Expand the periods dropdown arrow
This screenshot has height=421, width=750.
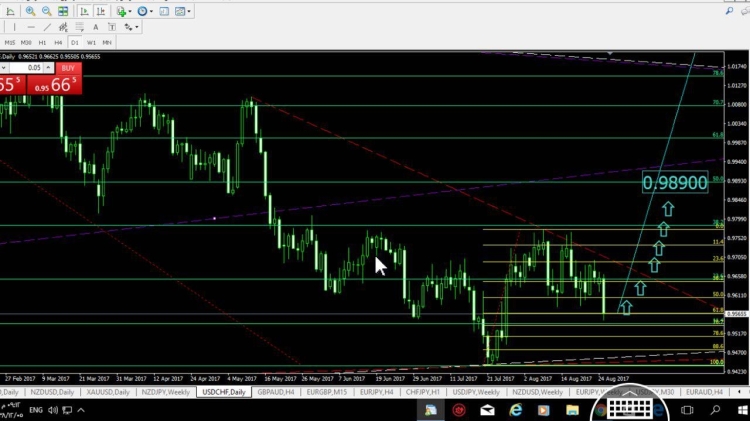pos(152,11)
